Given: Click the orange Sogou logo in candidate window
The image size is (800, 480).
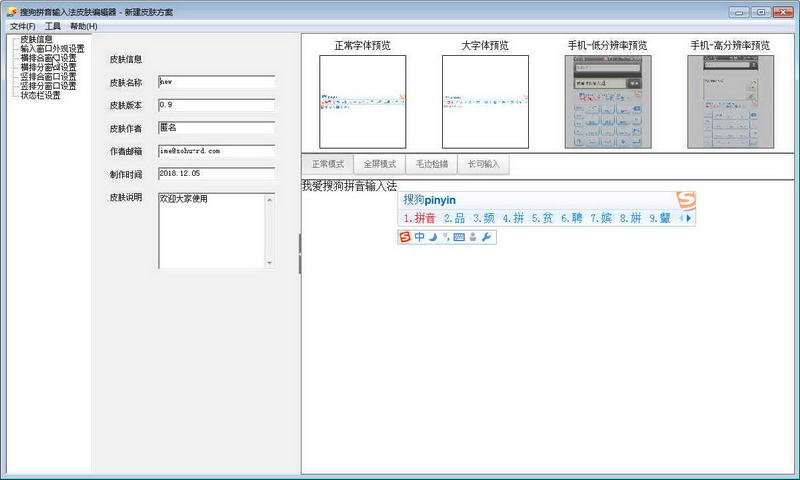Looking at the screenshot, I should (x=685, y=200).
